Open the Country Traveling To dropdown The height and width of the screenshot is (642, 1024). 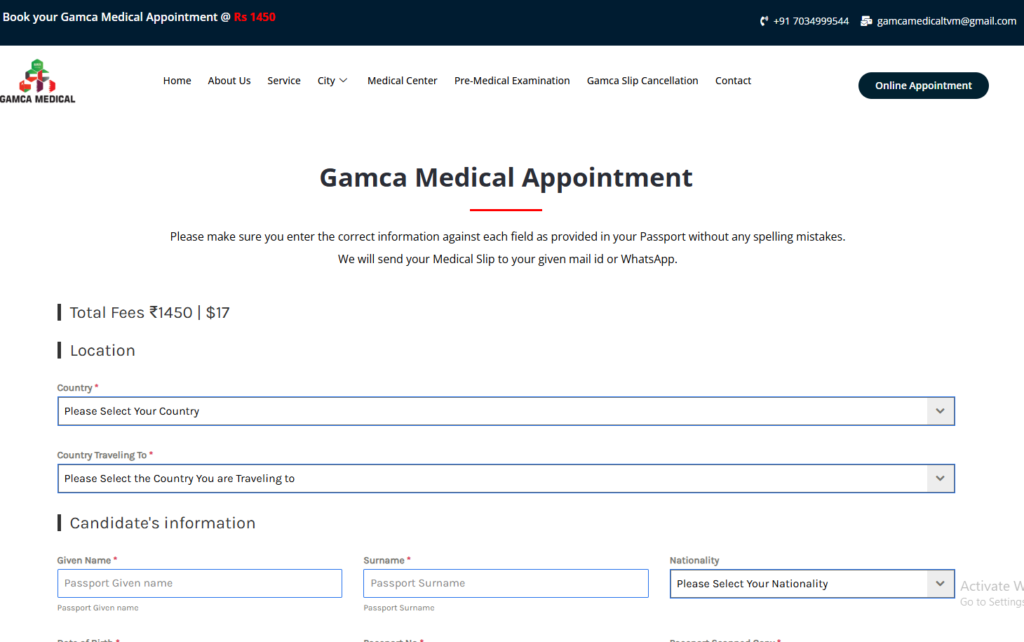tap(490, 478)
